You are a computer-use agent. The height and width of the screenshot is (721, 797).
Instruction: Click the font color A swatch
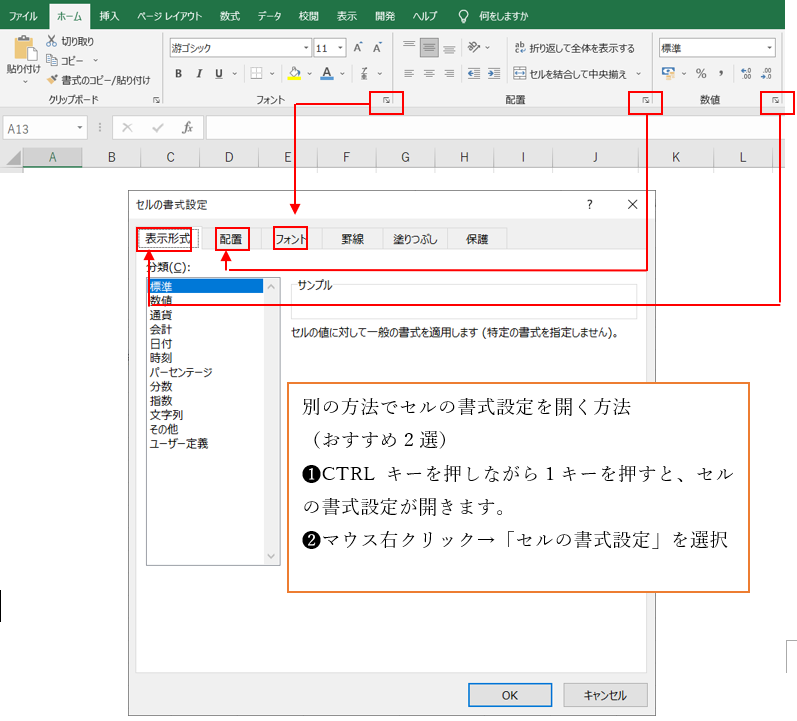tap(327, 73)
